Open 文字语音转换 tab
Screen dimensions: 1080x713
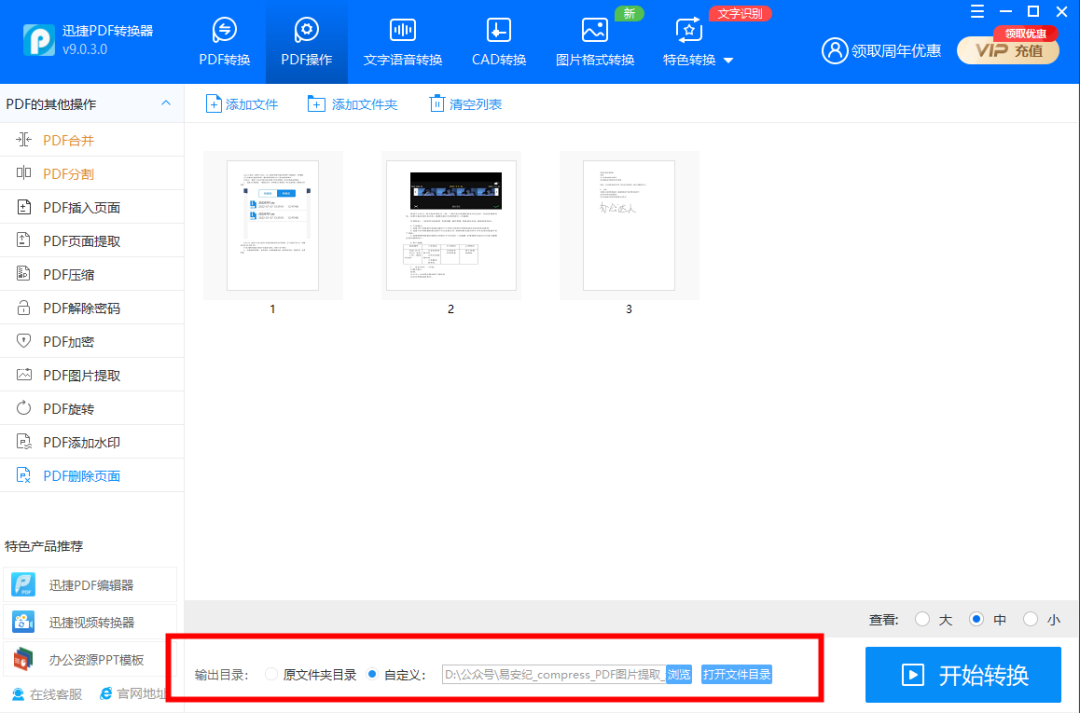(403, 43)
